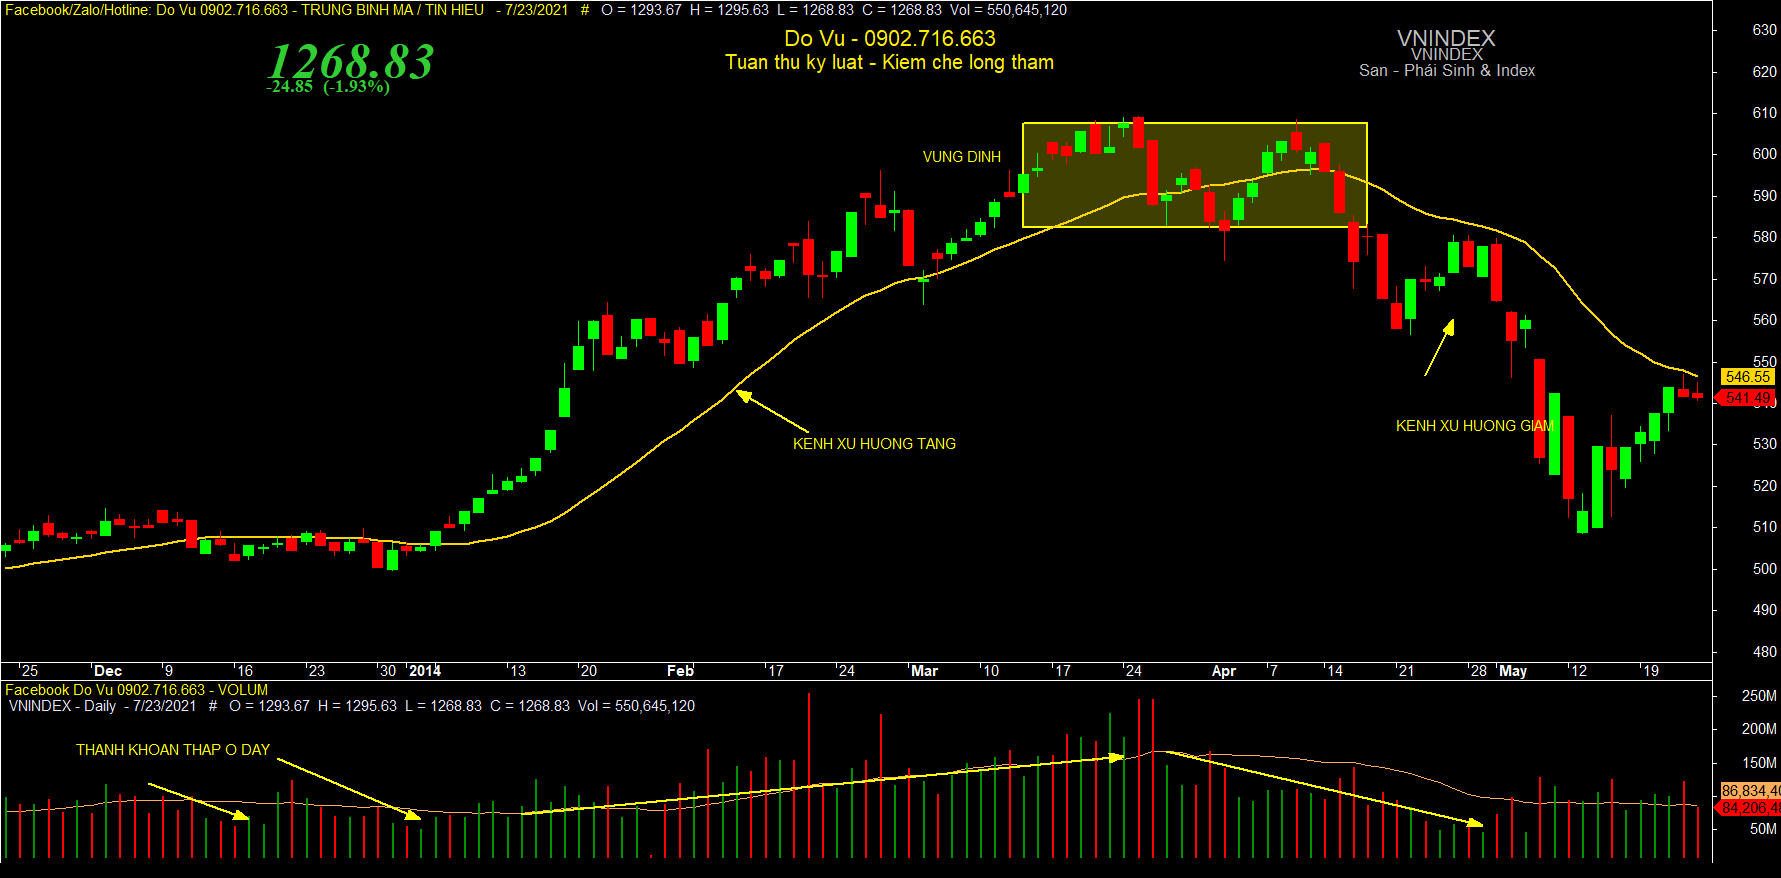Click the VNINDEX title text at top right

[x=1446, y=39]
